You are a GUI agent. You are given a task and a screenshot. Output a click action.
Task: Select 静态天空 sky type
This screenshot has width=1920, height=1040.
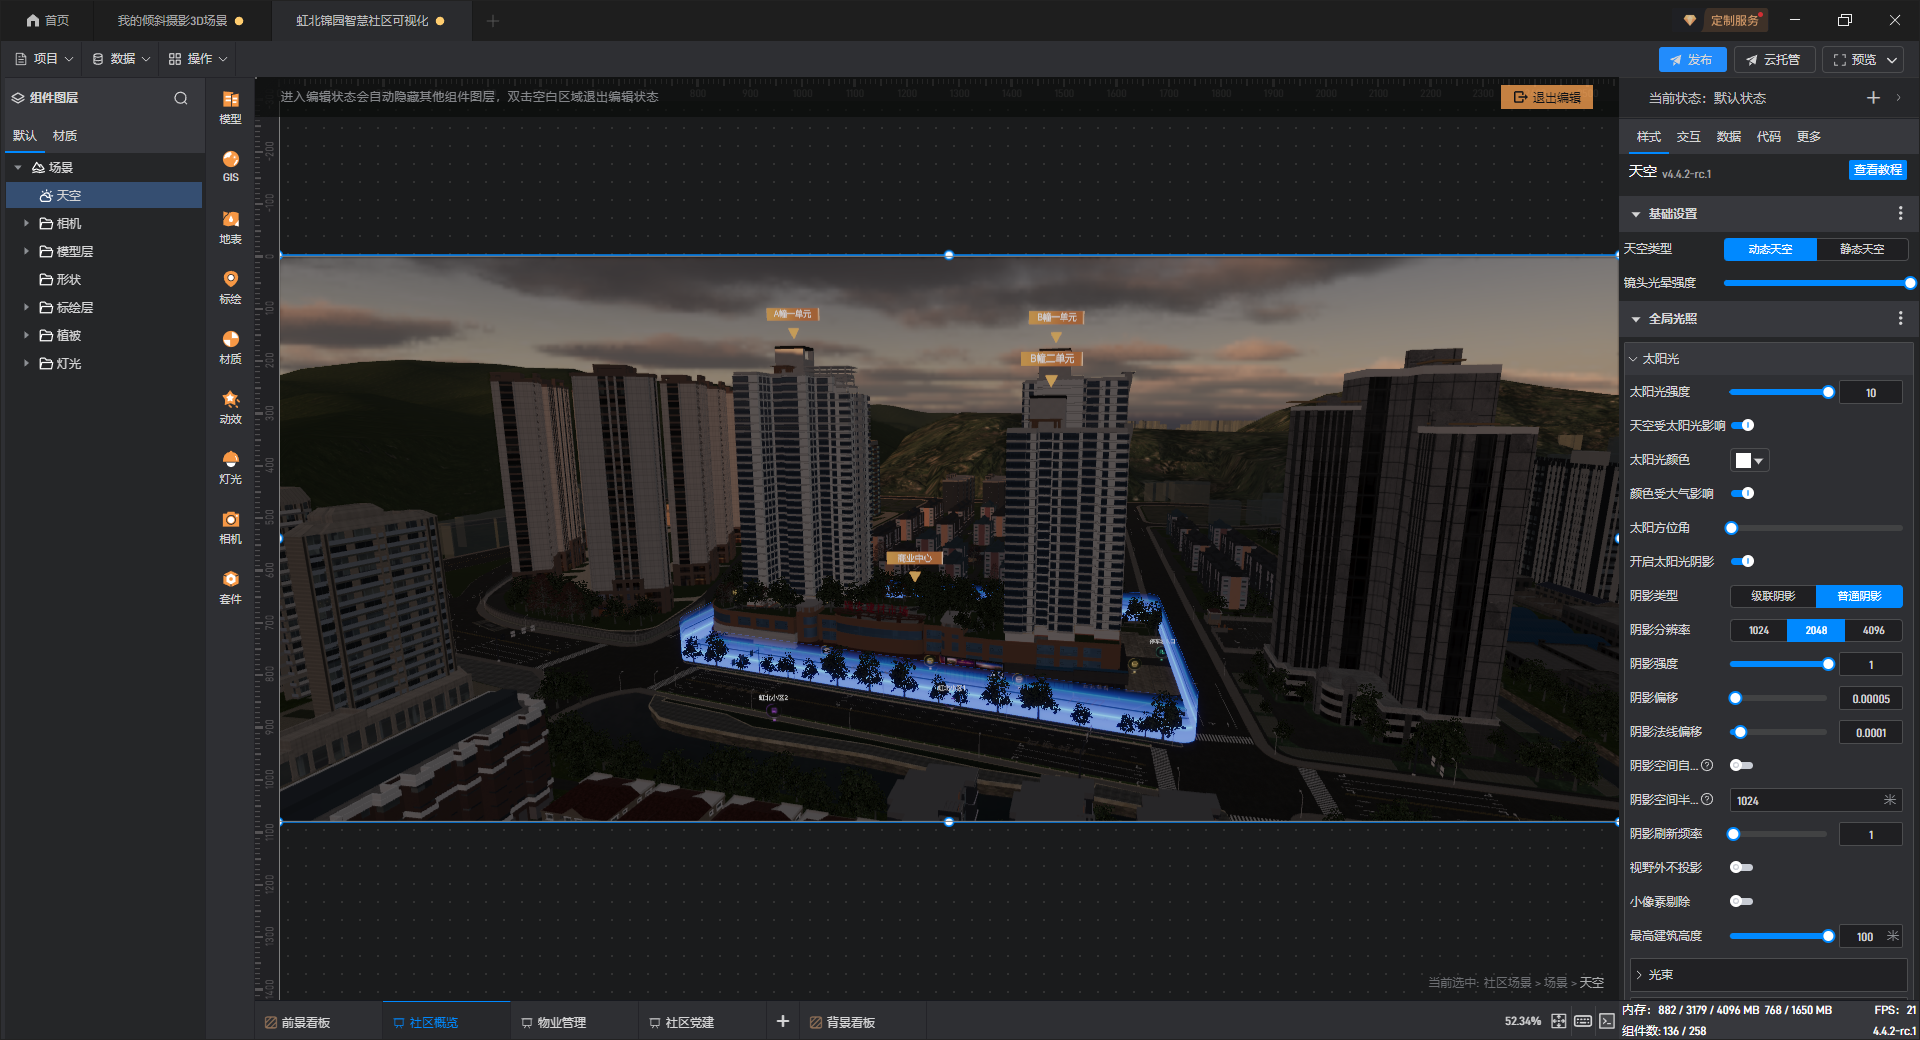(1862, 249)
